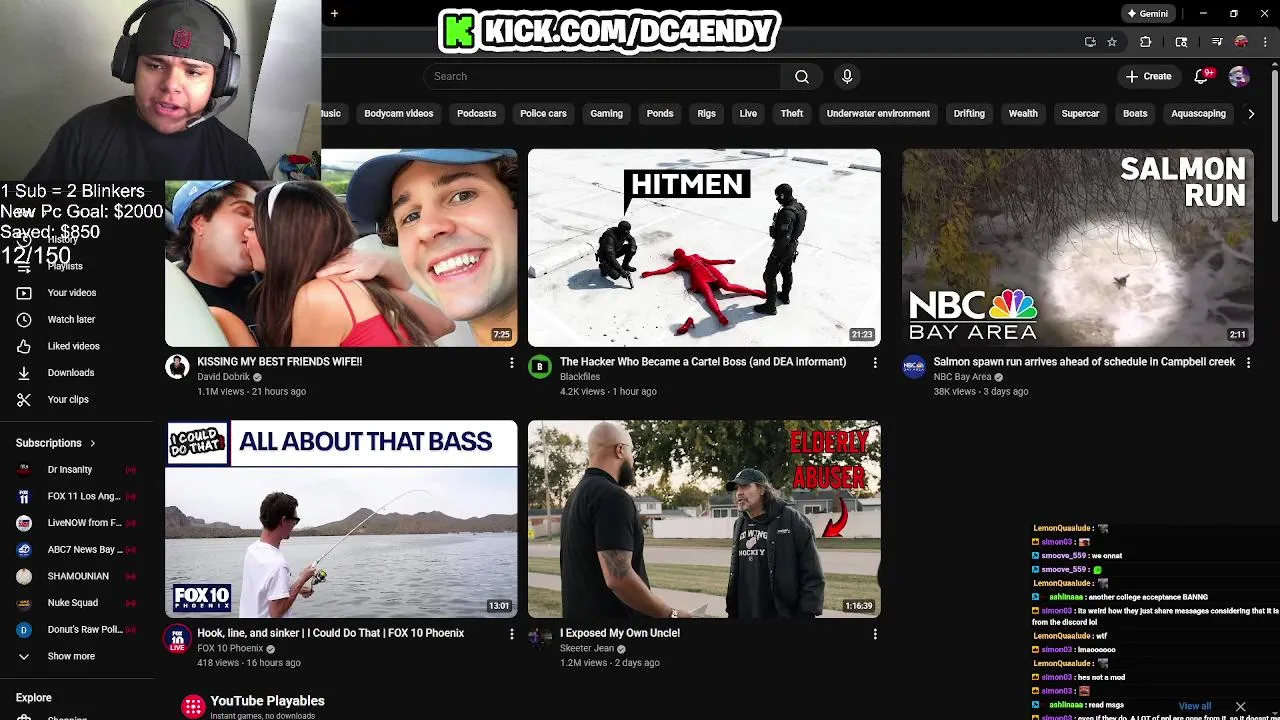Open options for Kissing My Best Friends Wife video

[x=511, y=362]
